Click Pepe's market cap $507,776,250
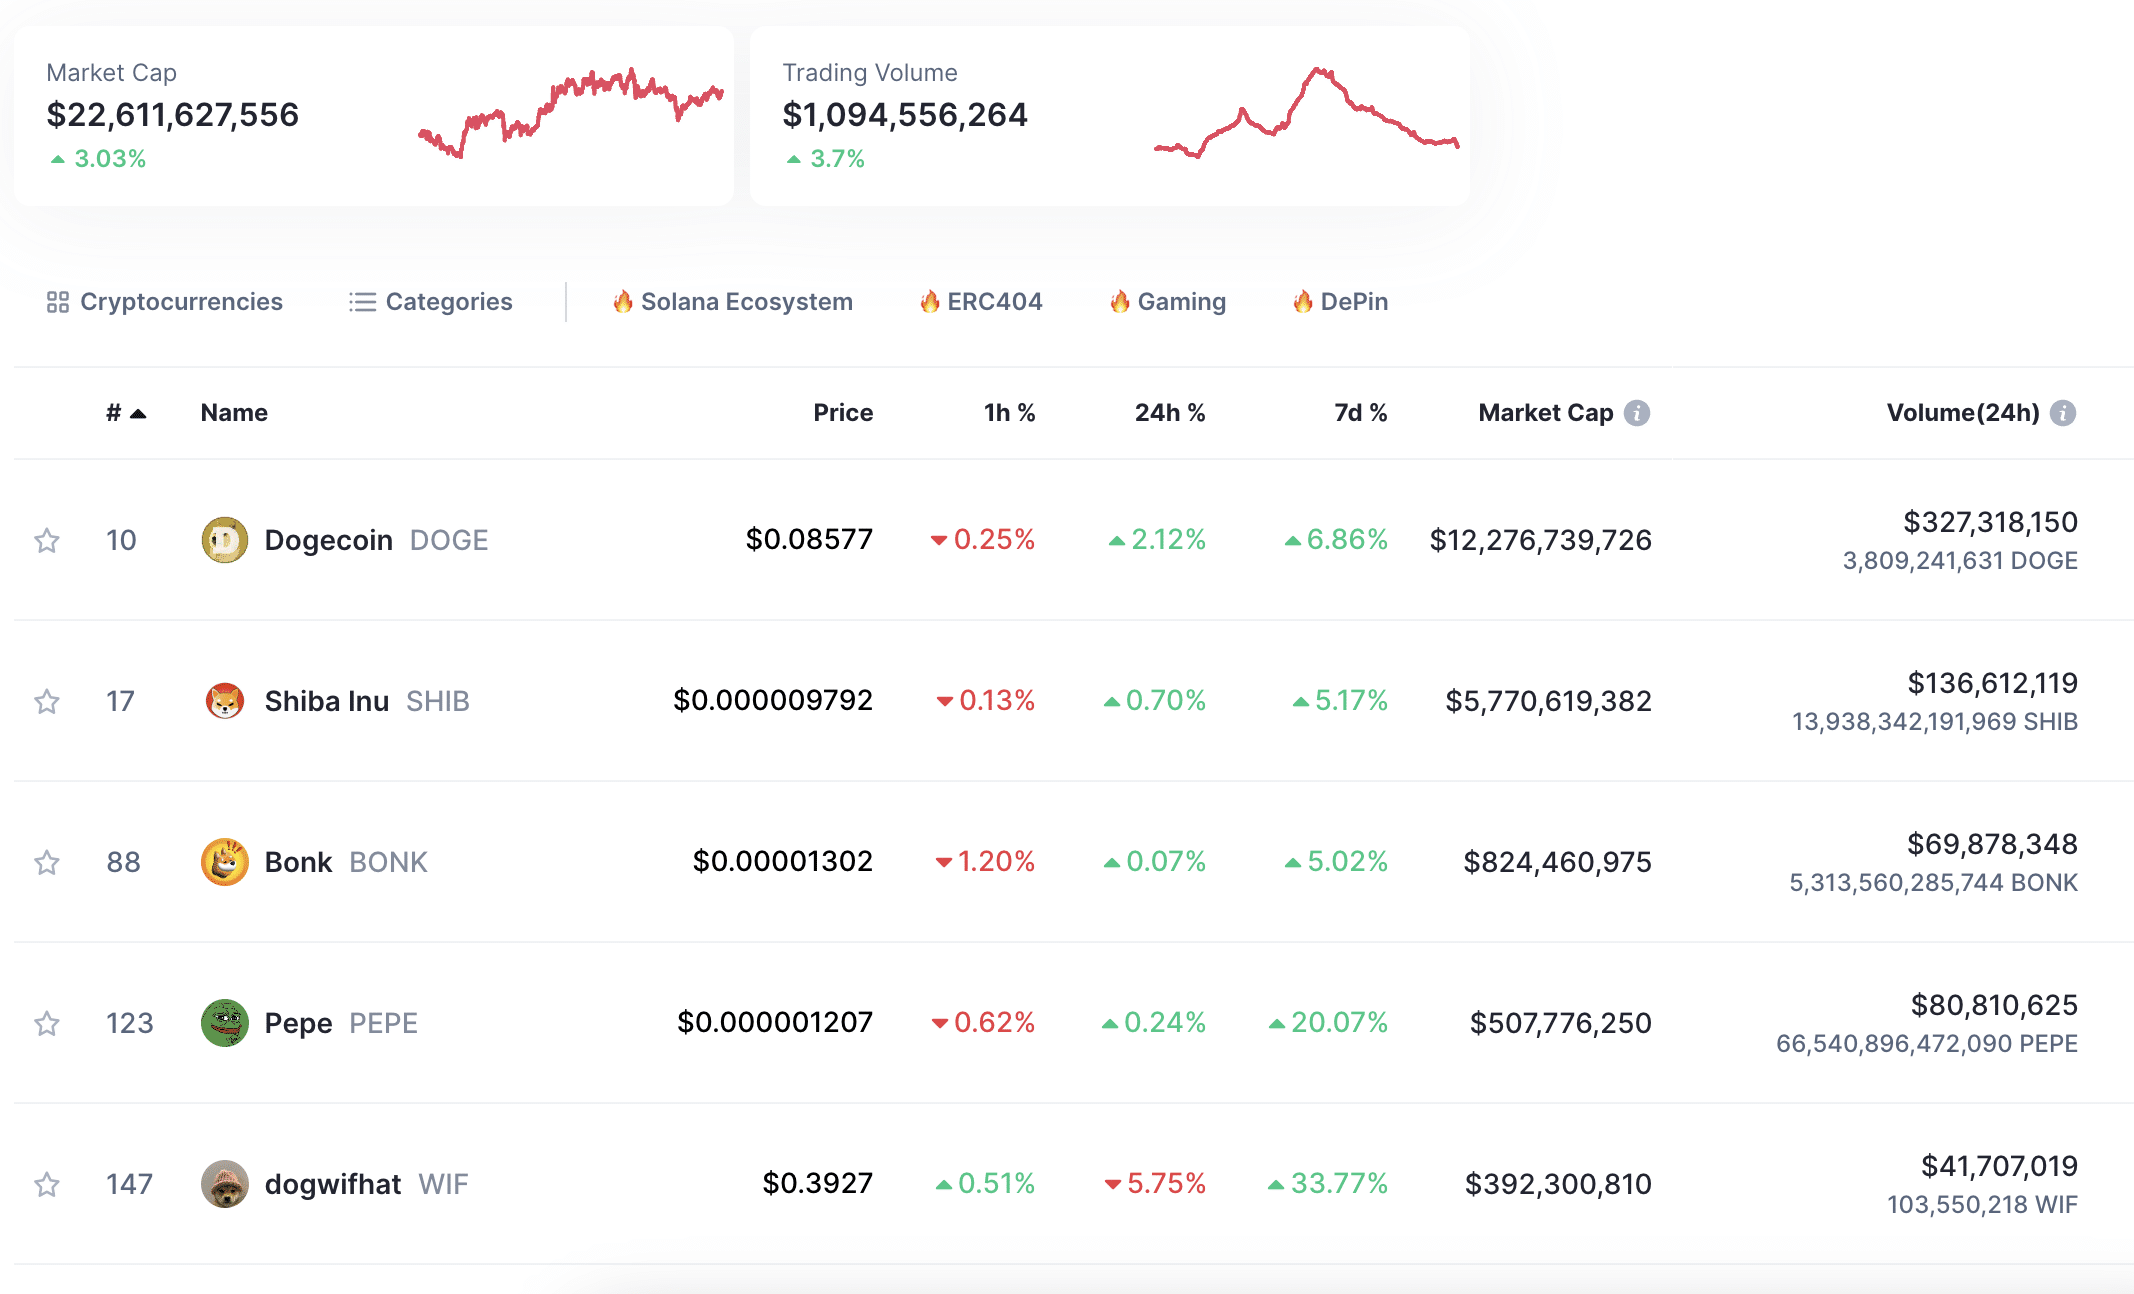The width and height of the screenshot is (2134, 1294). tap(1561, 1024)
